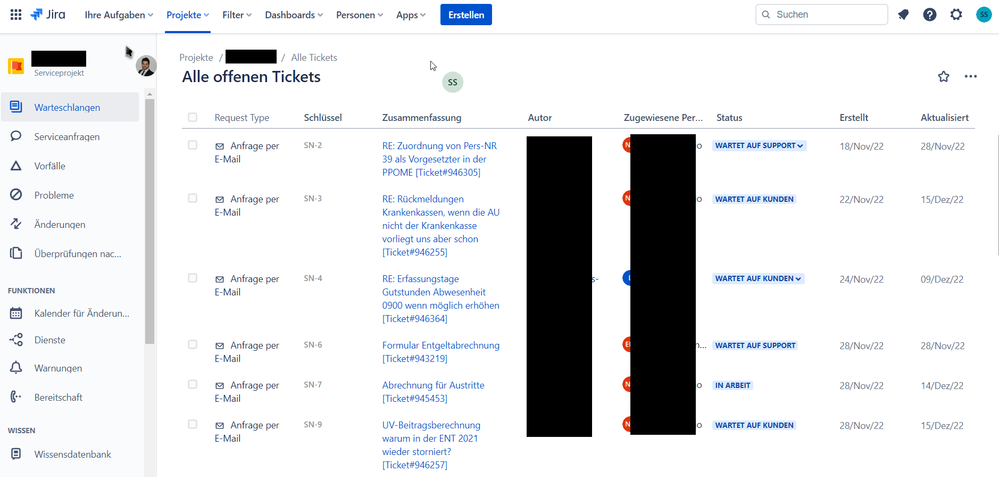Click the sidebar vertical scrollbar
Viewport: 999px width, 477px height.
click(150, 220)
